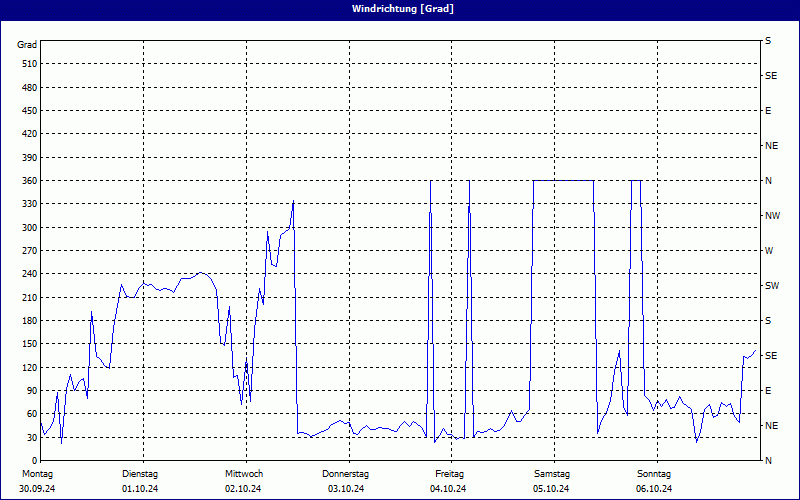
Task: Click the chart title 'Windrichtung [Grad]'
Action: [403, 9]
